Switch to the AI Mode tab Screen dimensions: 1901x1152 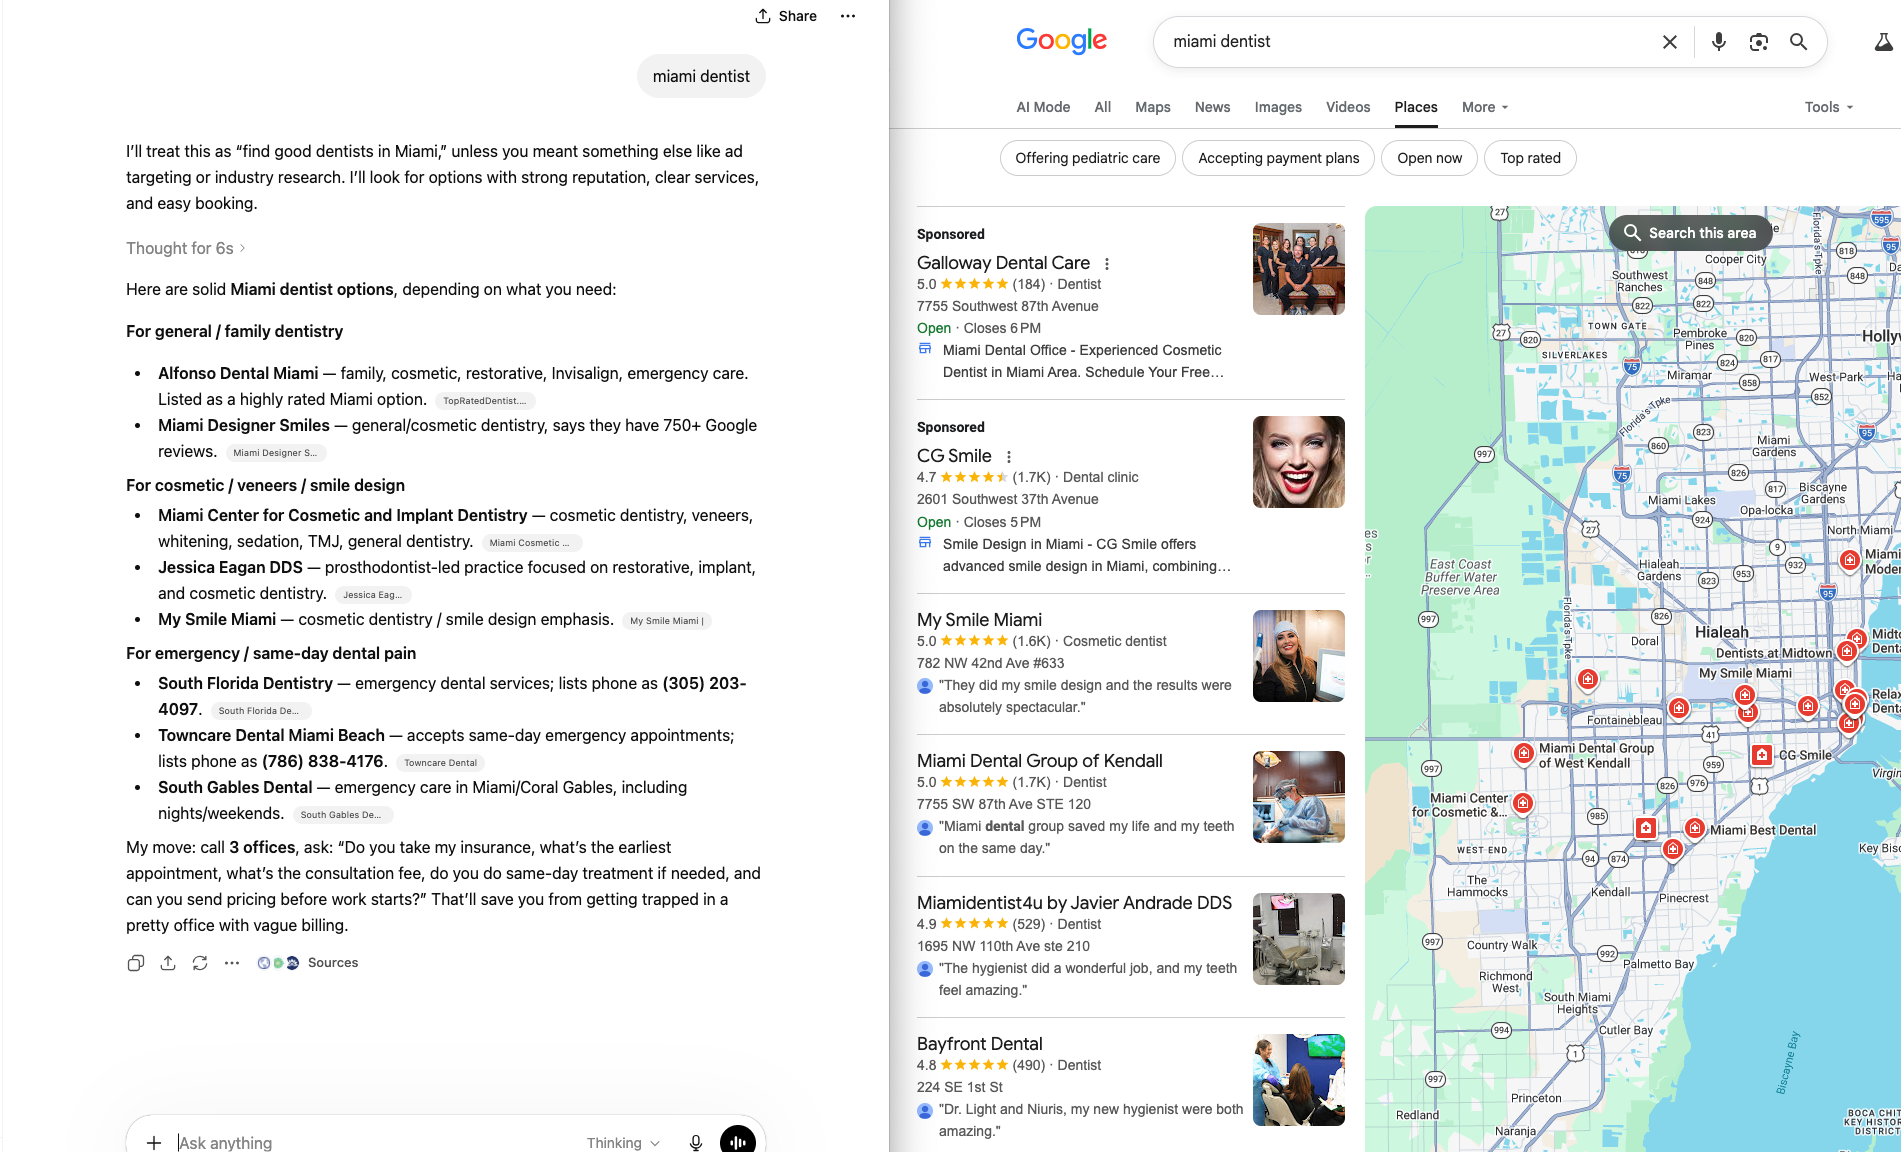click(1043, 107)
